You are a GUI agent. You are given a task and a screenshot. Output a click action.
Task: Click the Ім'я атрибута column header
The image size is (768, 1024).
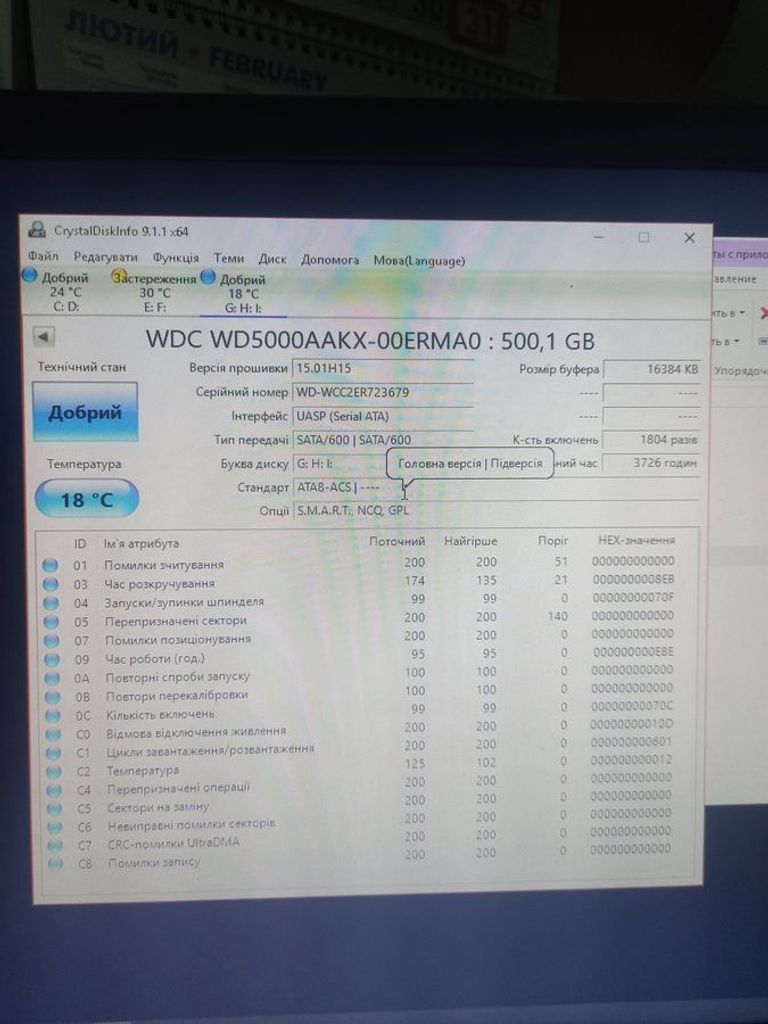141,543
